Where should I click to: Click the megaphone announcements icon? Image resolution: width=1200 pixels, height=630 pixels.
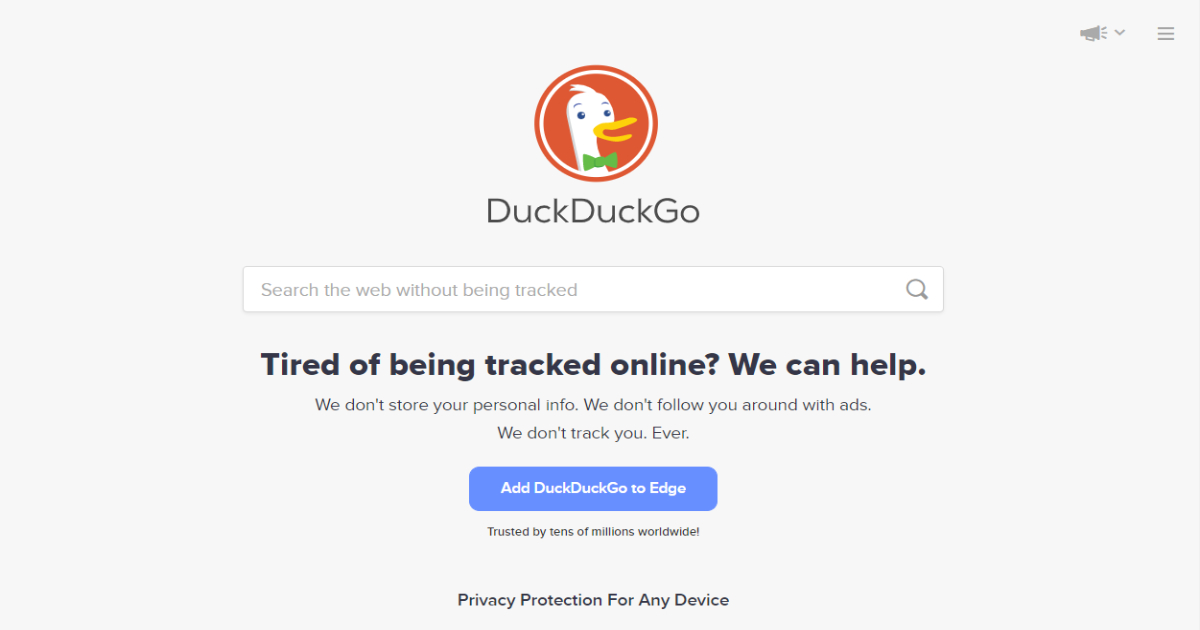pyautogui.click(x=1092, y=33)
